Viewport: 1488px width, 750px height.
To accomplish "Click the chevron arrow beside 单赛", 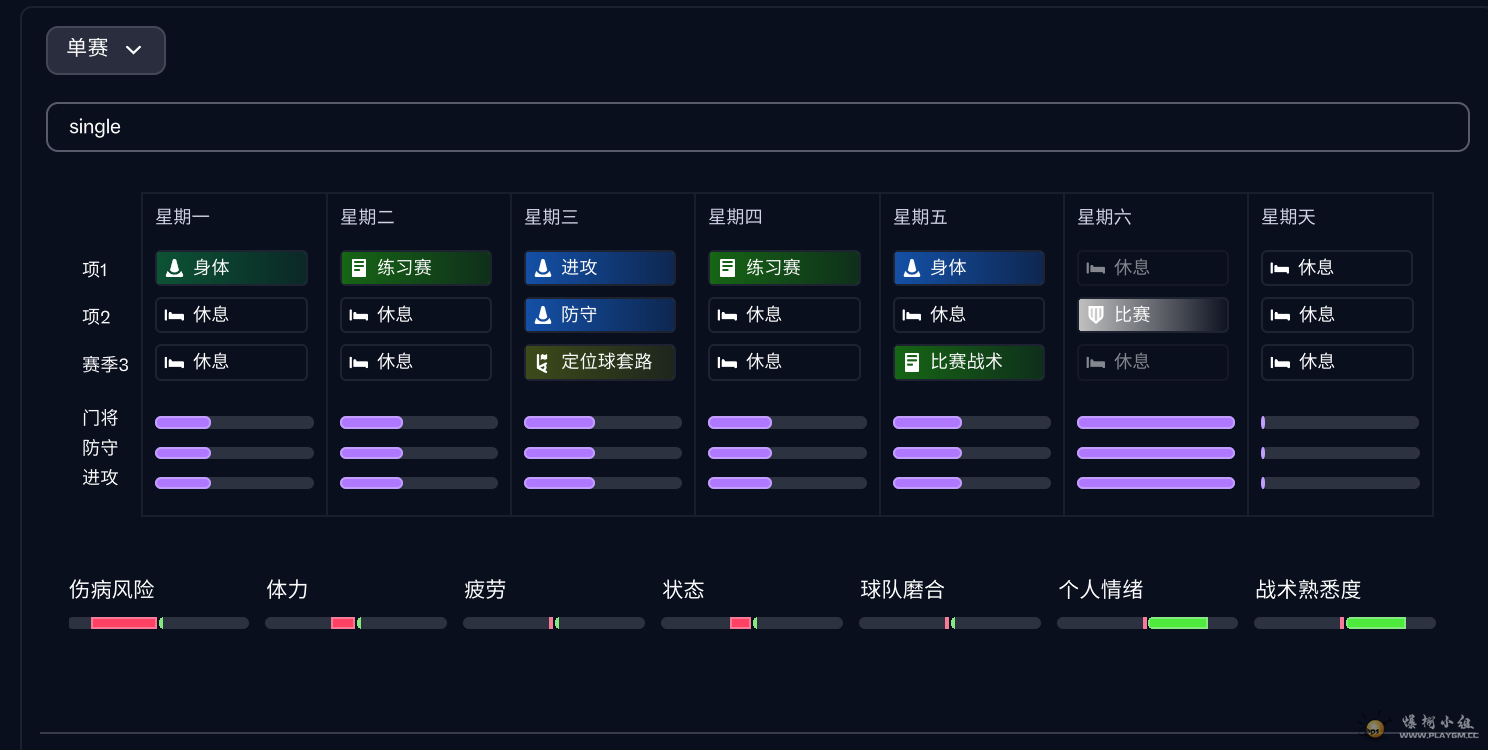I will (133, 50).
